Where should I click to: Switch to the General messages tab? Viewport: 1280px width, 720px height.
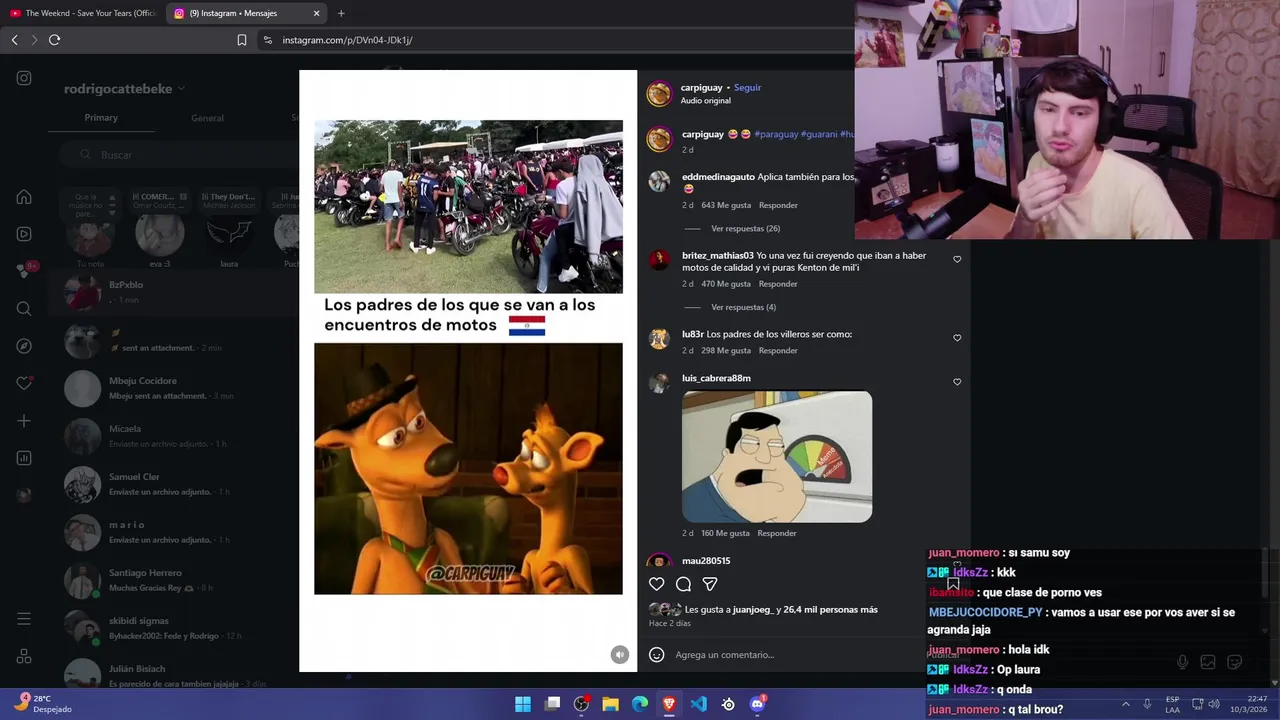(207, 118)
